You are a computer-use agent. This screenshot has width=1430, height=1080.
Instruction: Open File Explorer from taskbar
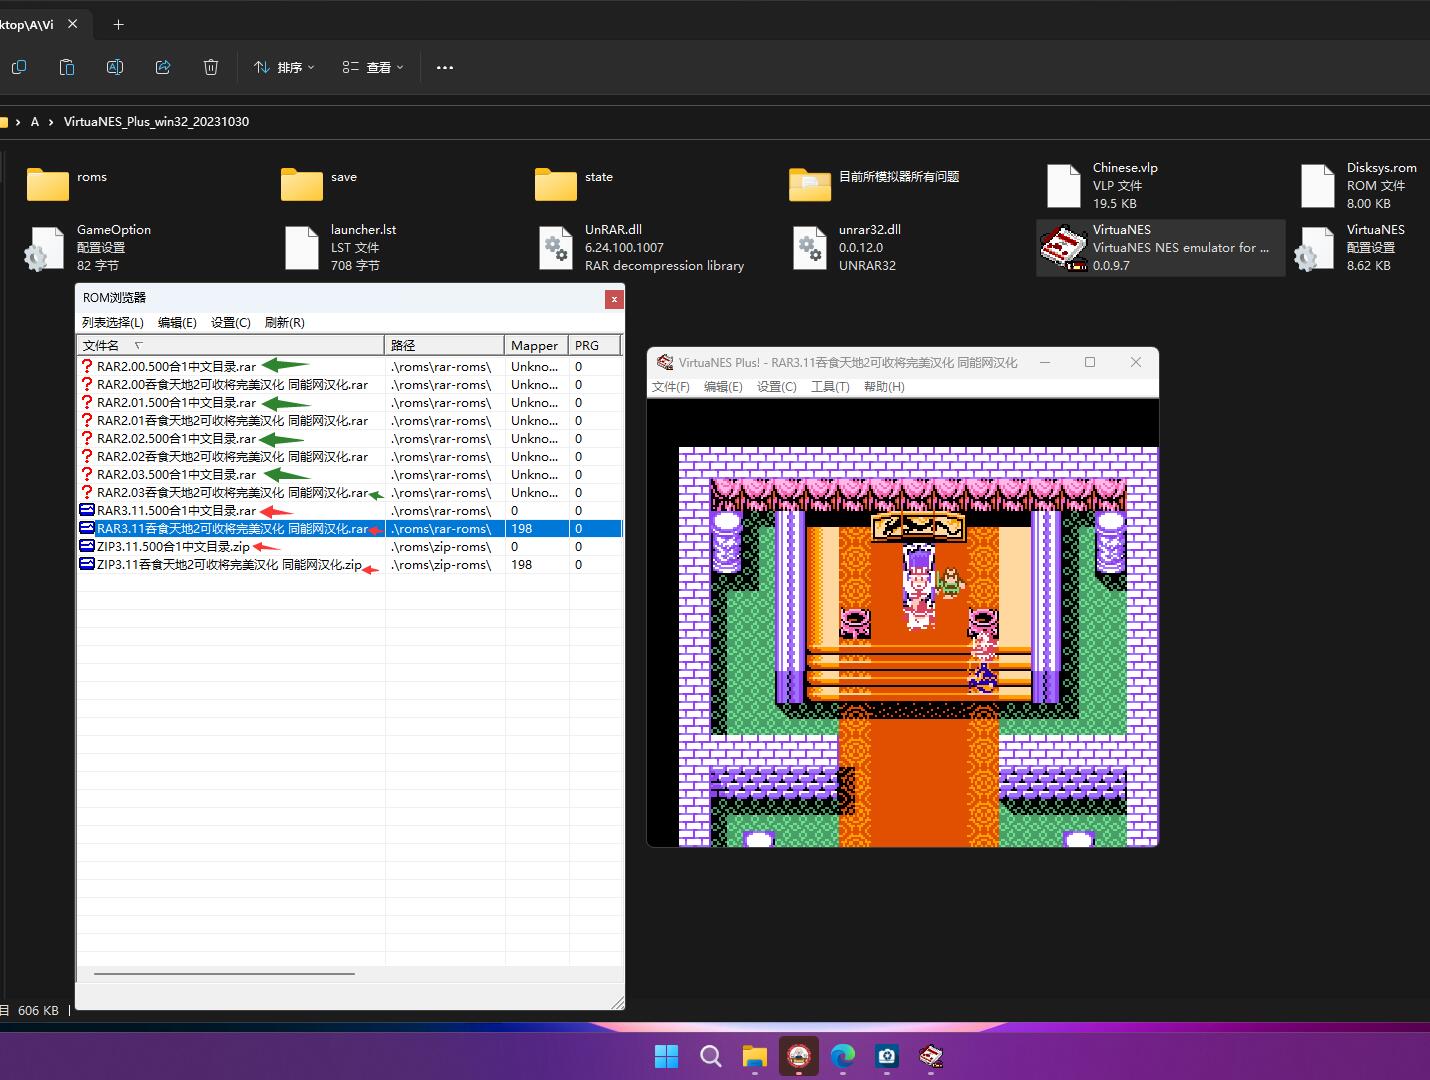click(x=754, y=1056)
